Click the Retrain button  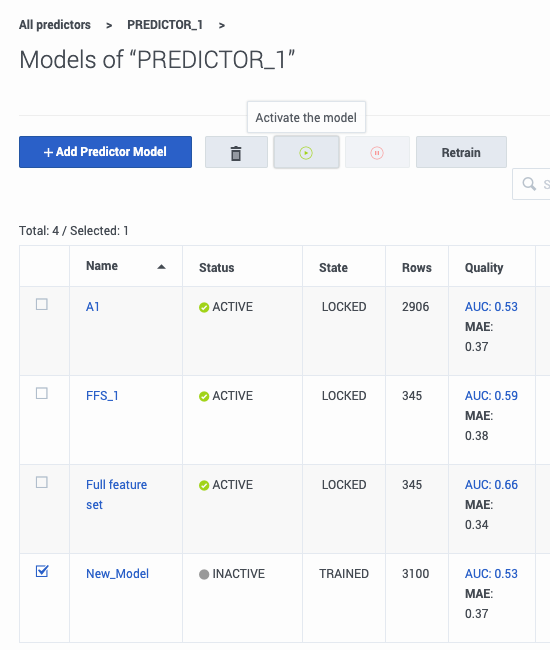click(x=461, y=153)
